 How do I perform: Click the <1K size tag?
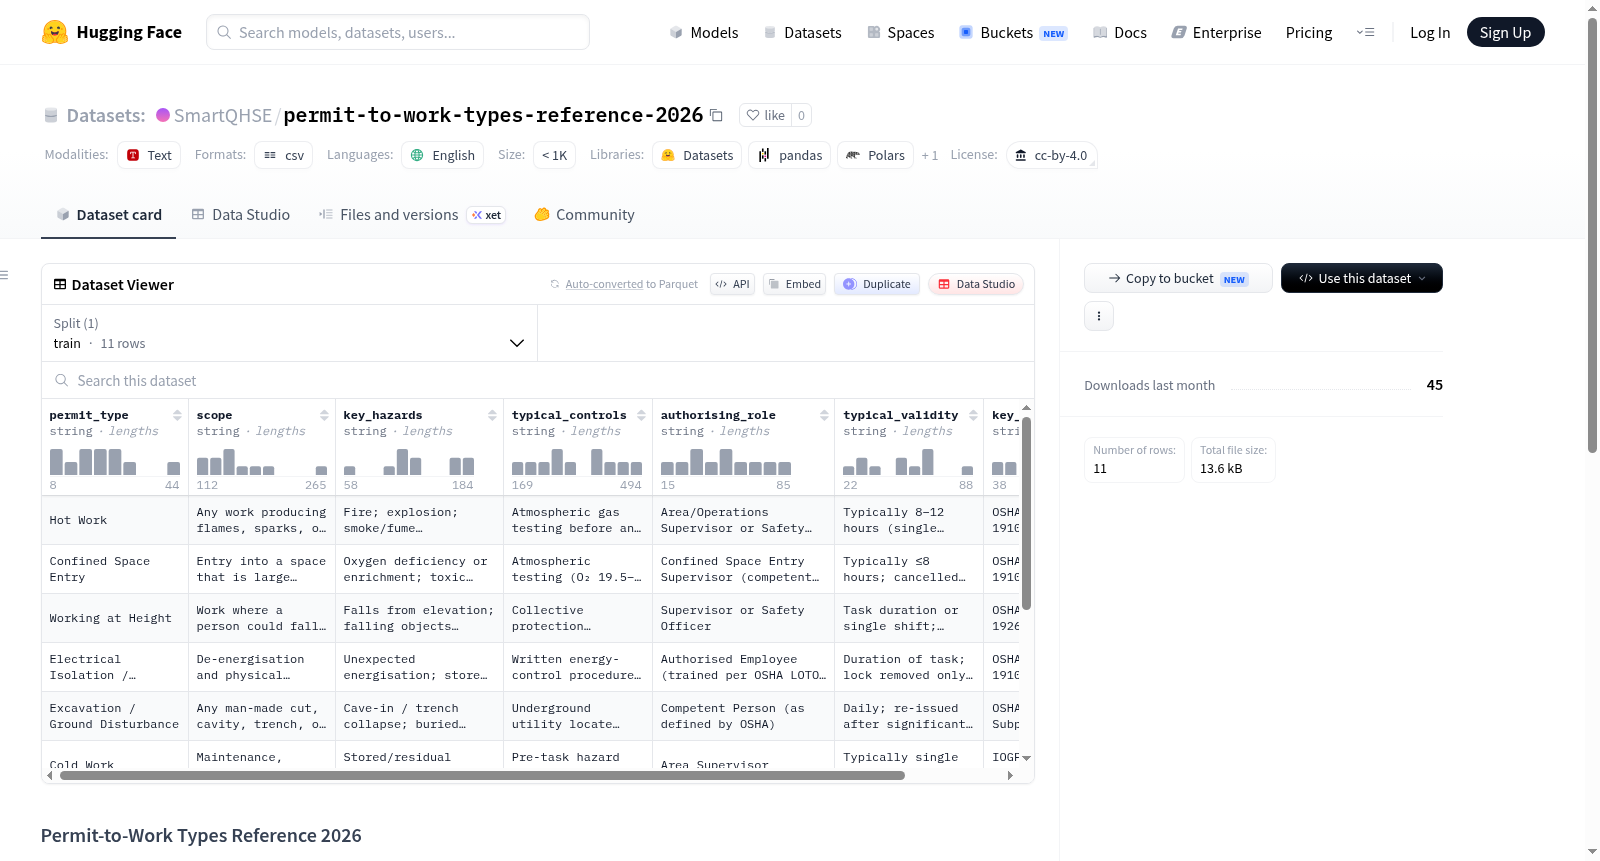tap(555, 155)
